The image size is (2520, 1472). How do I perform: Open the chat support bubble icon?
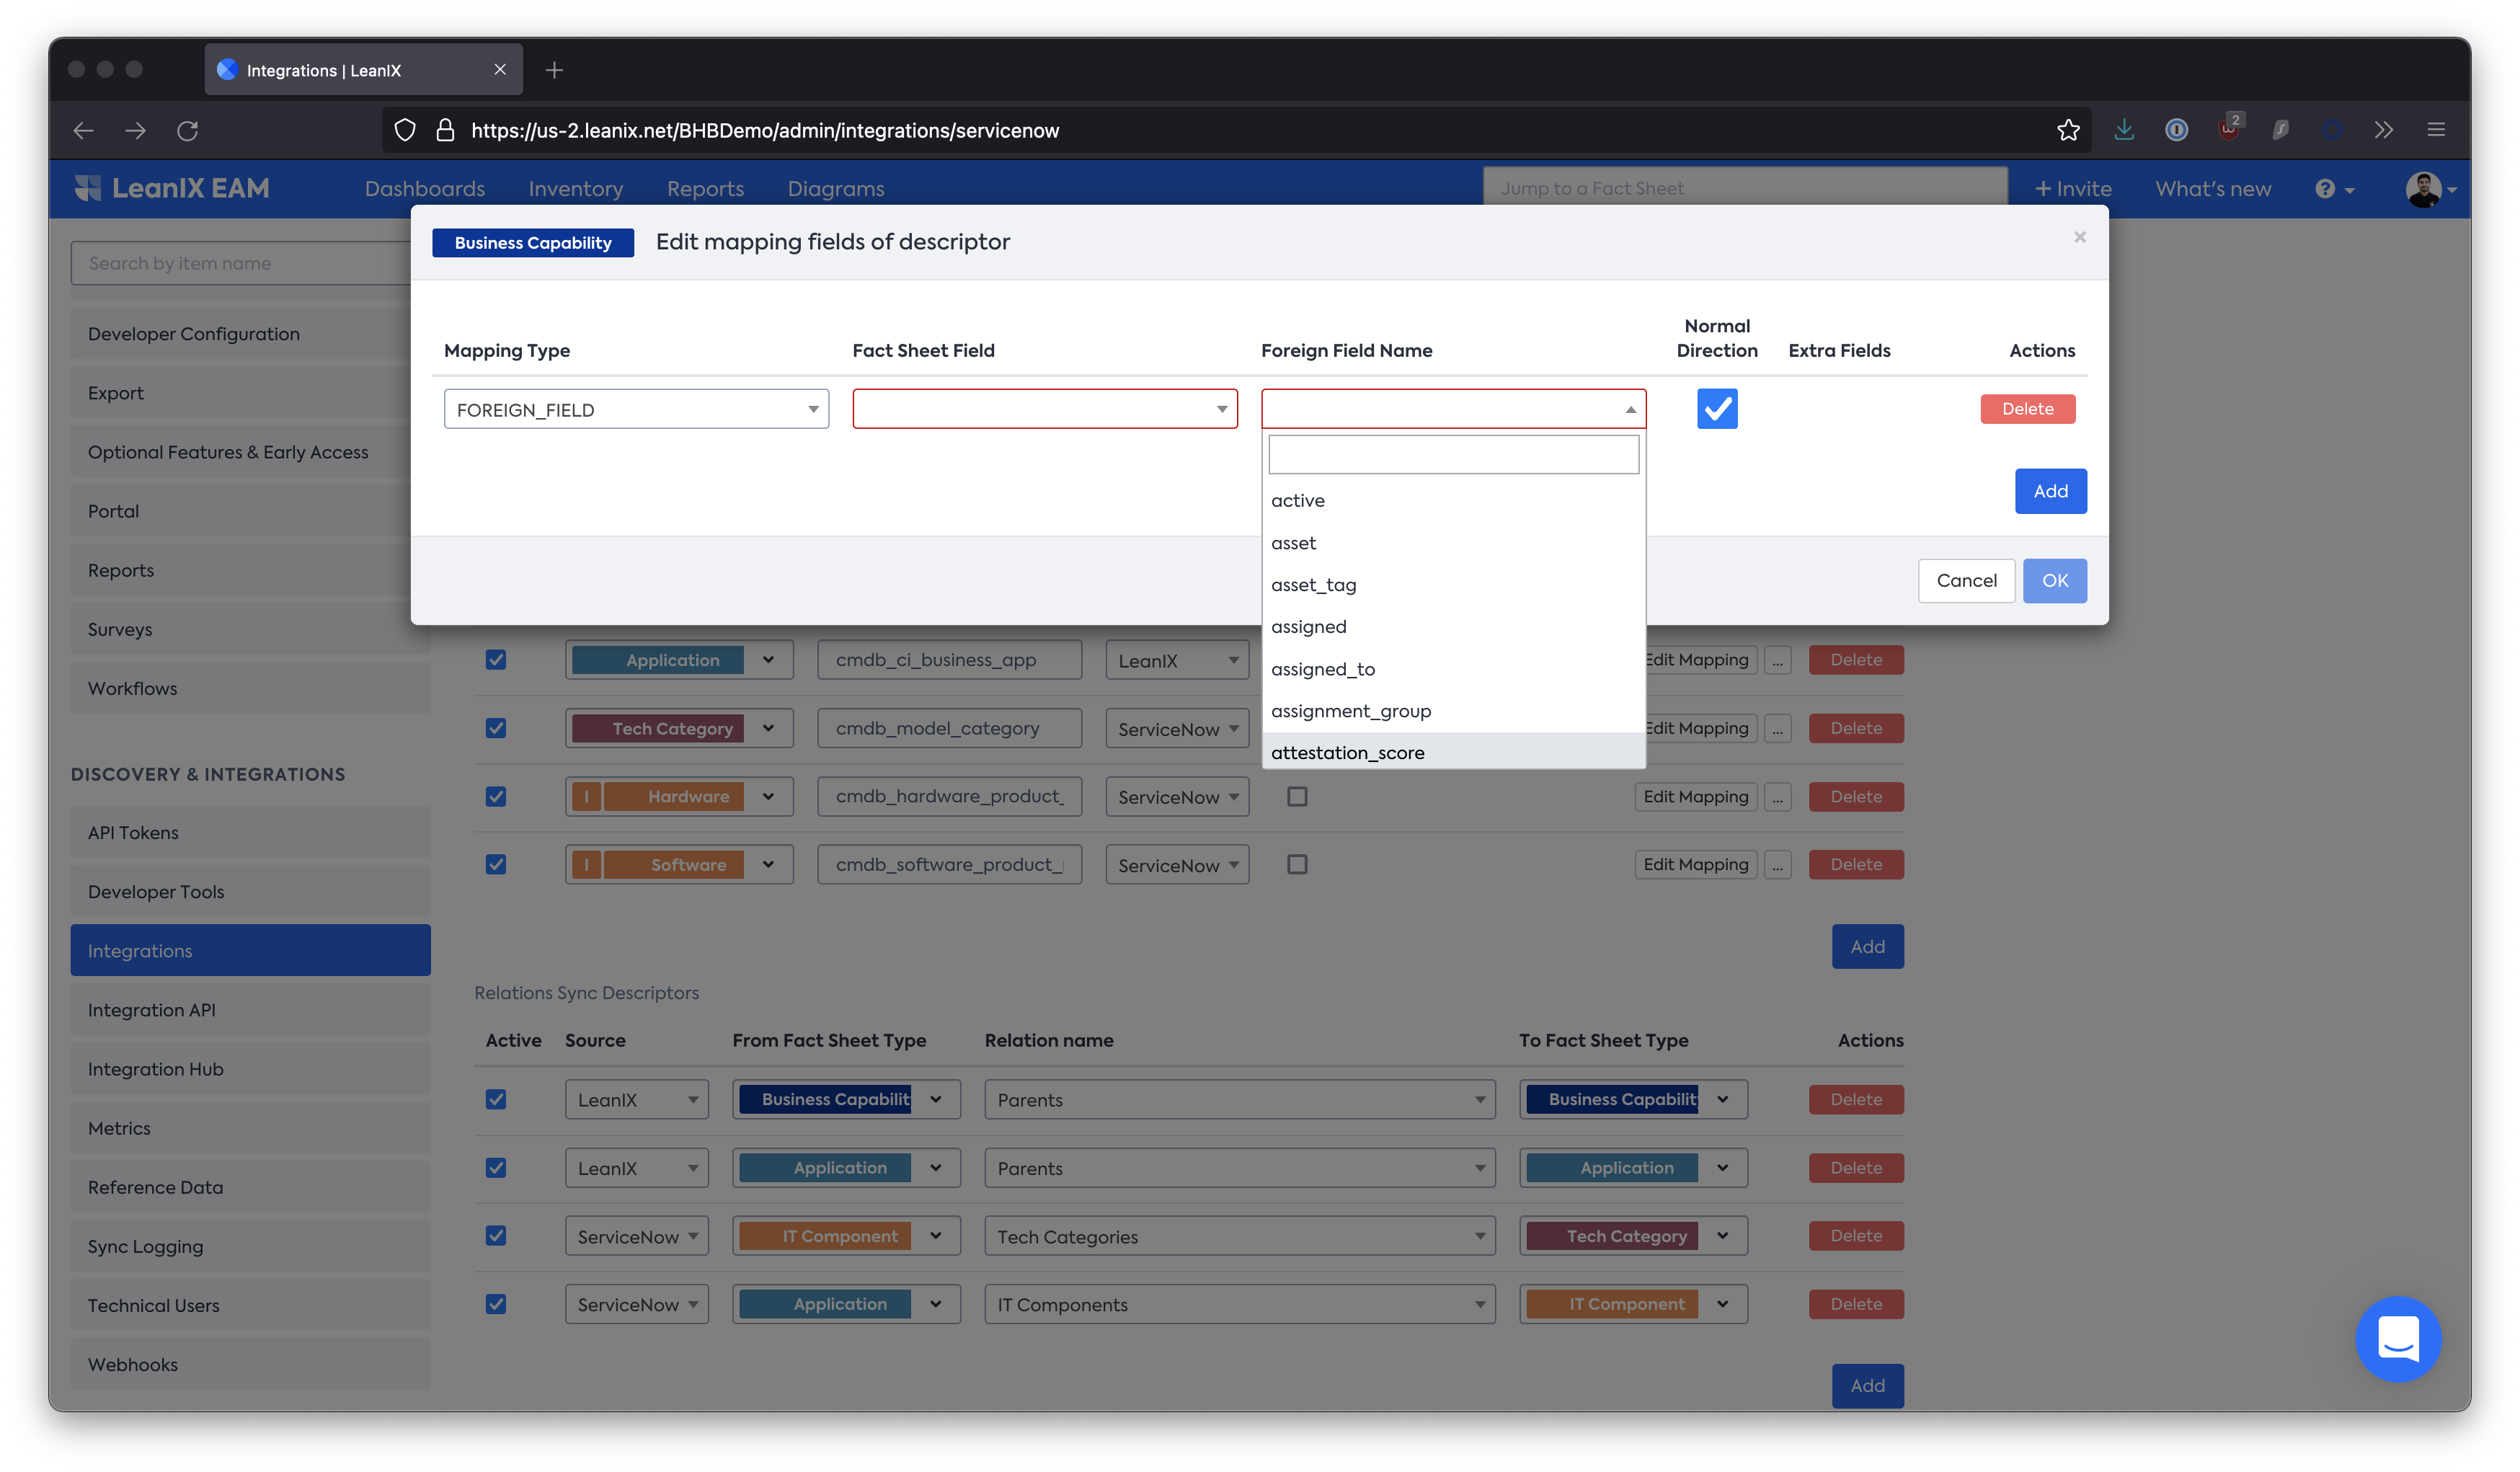(x=2398, y=1338)
